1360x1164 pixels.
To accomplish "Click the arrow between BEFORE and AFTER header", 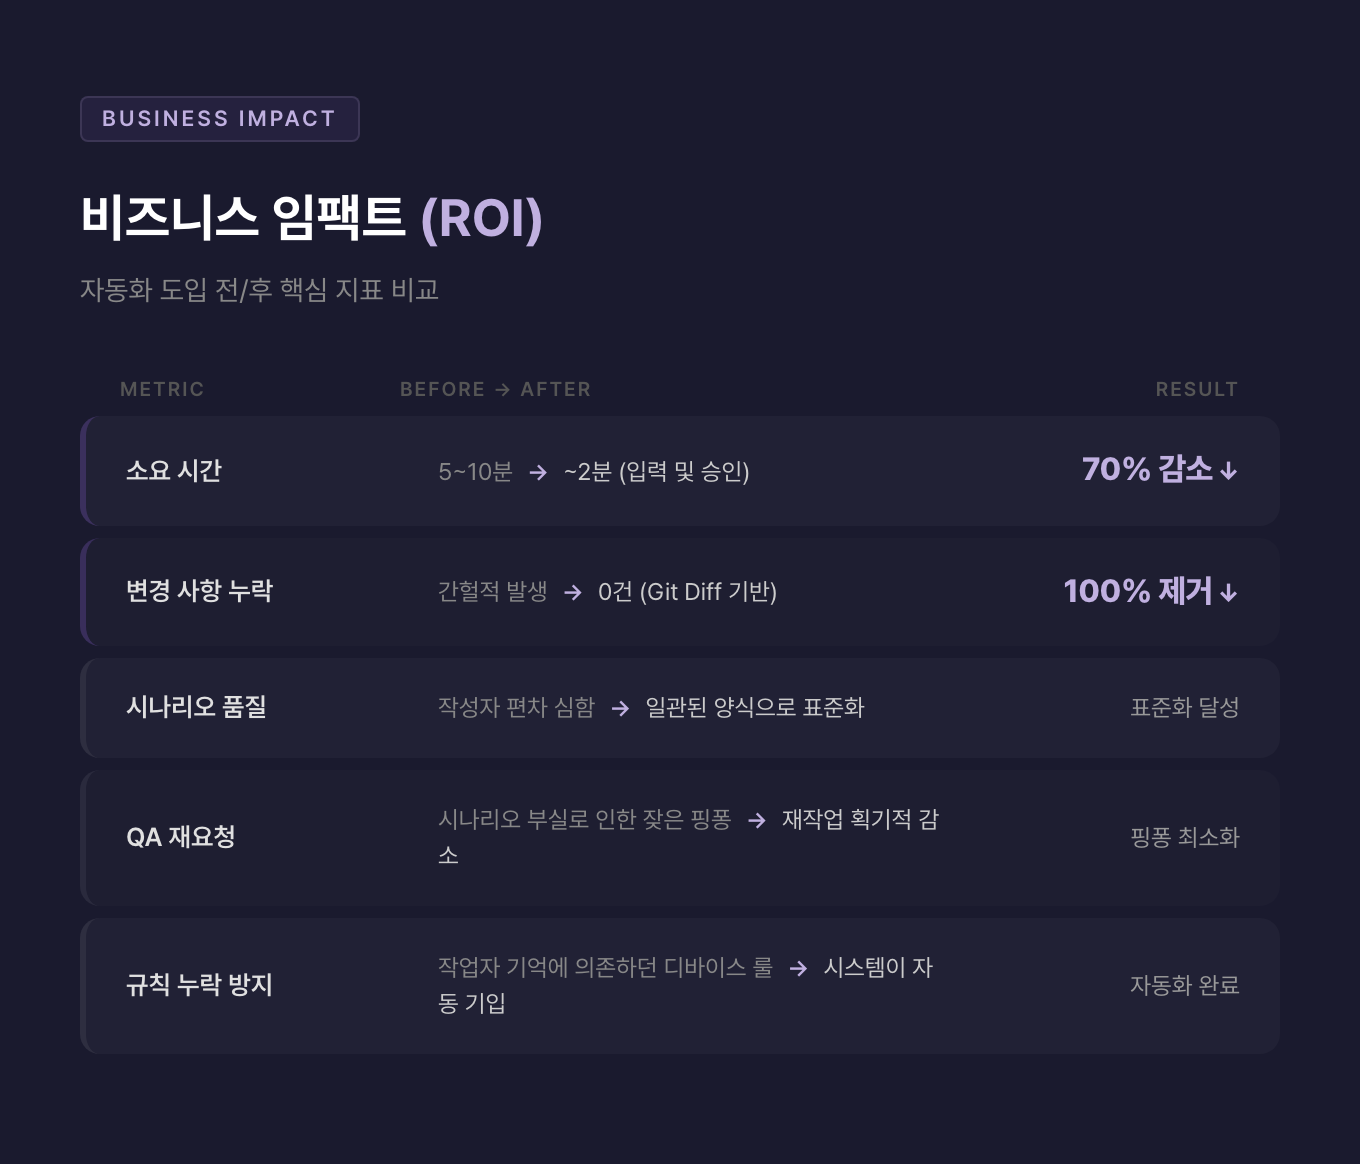I will coord(502,390).
